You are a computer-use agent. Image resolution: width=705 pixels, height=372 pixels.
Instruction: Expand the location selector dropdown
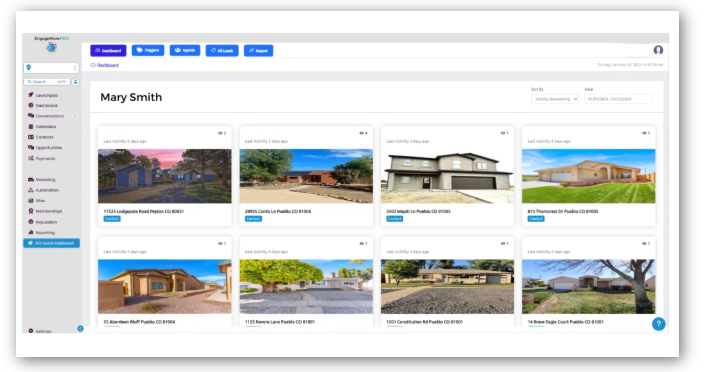click(51, 67)
